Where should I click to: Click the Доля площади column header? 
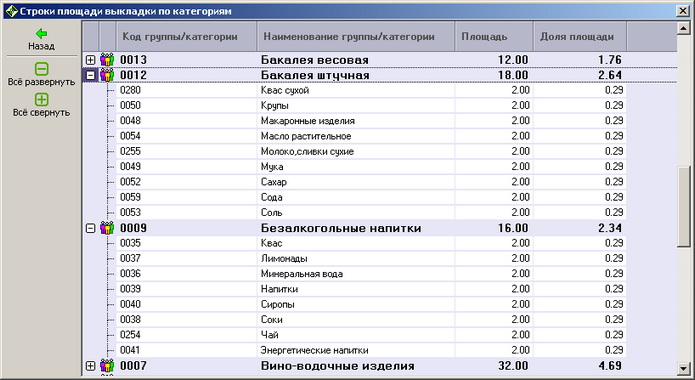pos(580,36)
